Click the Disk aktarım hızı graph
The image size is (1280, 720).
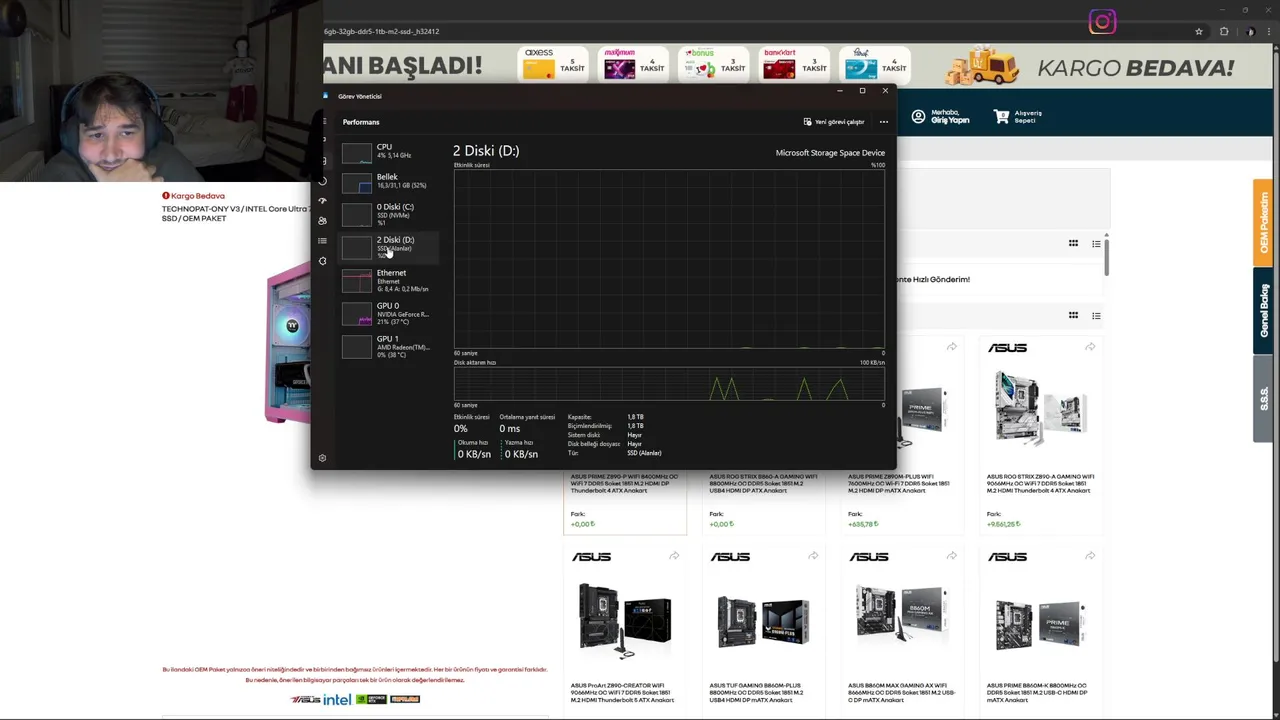tap(669, 384)
